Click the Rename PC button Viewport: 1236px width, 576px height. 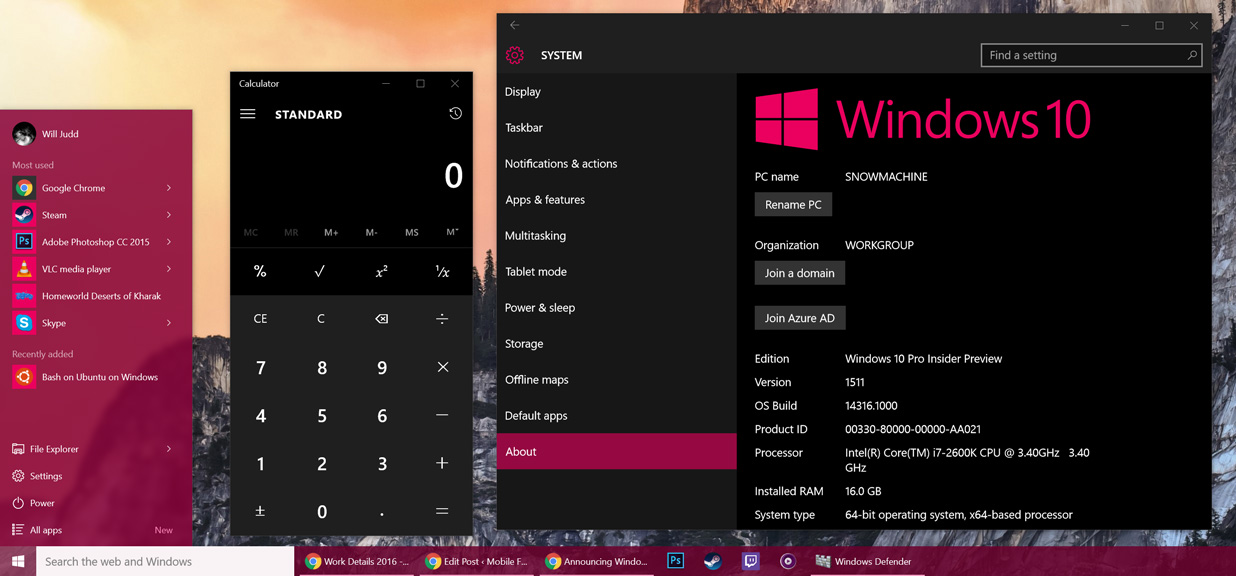coord(793,204)
